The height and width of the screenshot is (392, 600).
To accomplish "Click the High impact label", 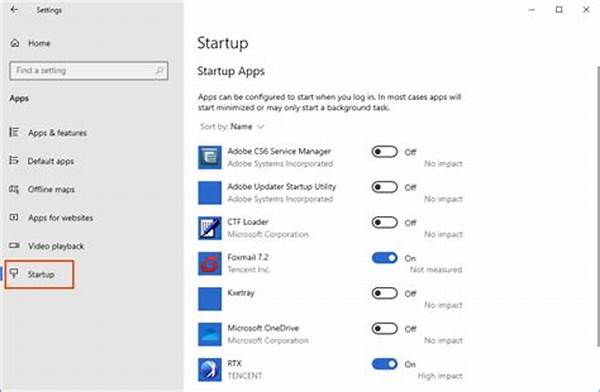I will [440, 376].
